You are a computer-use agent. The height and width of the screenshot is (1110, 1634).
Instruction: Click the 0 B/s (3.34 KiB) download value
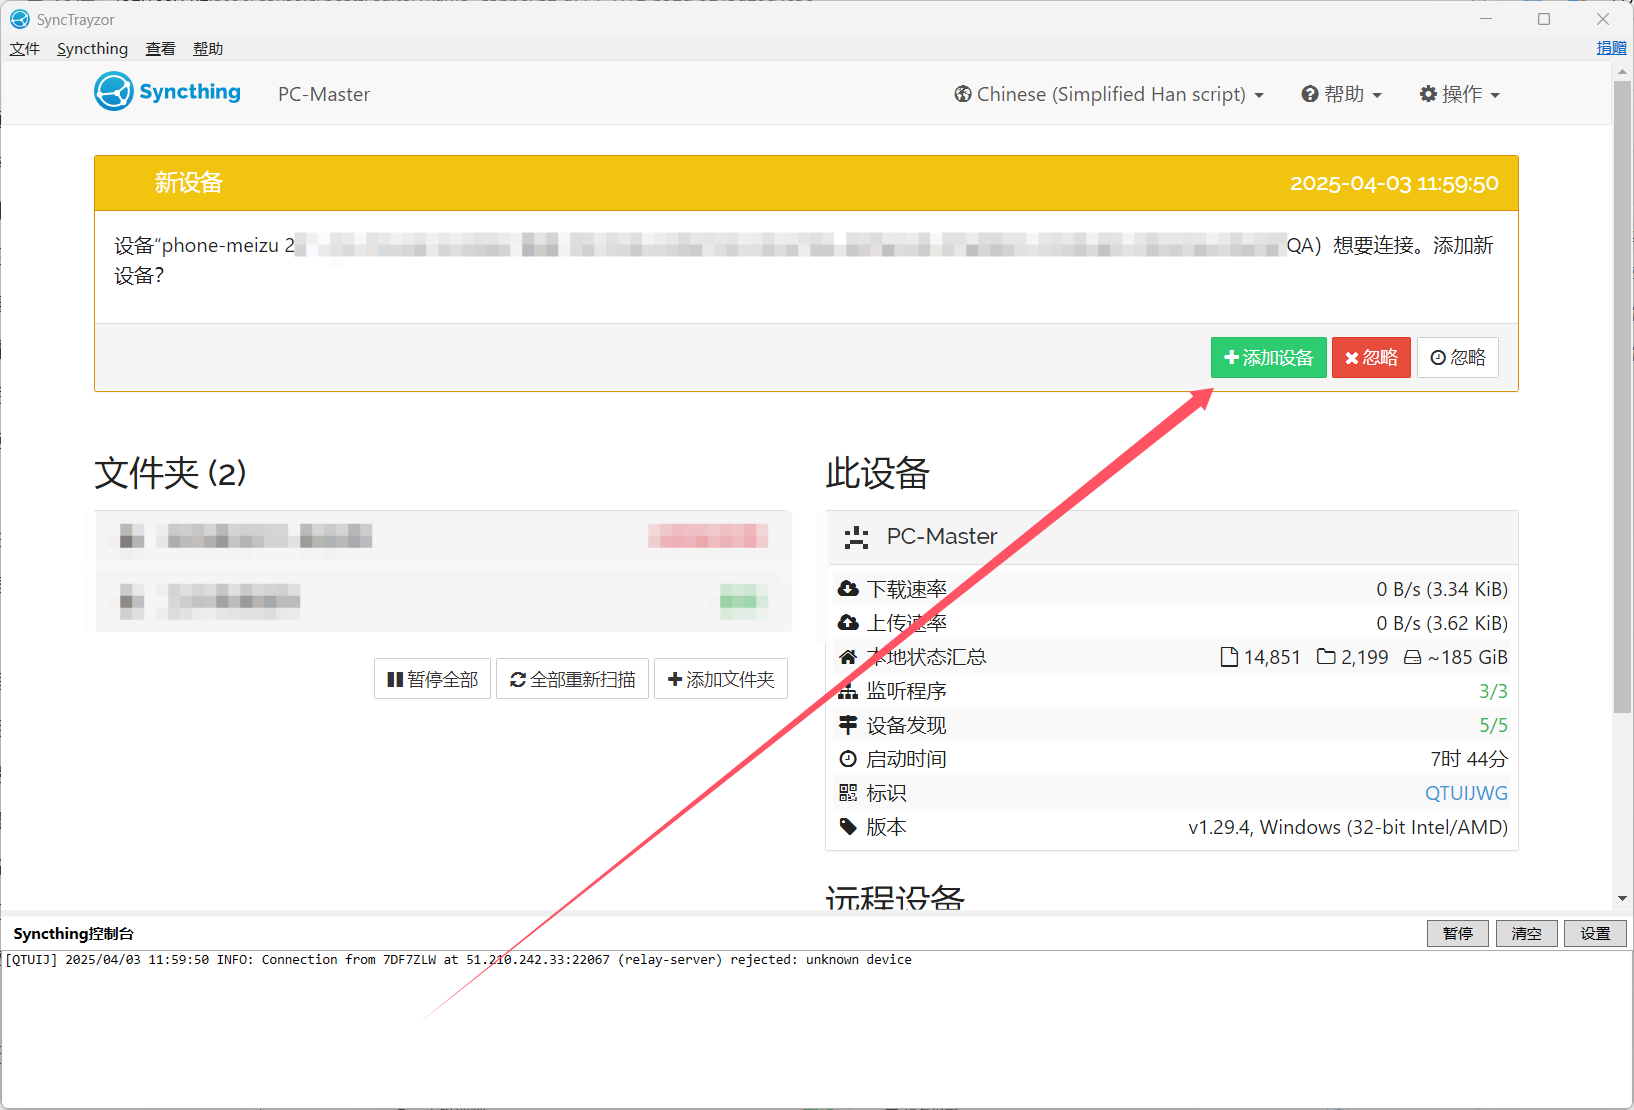pyautogui.click(x=1442, y=589)
